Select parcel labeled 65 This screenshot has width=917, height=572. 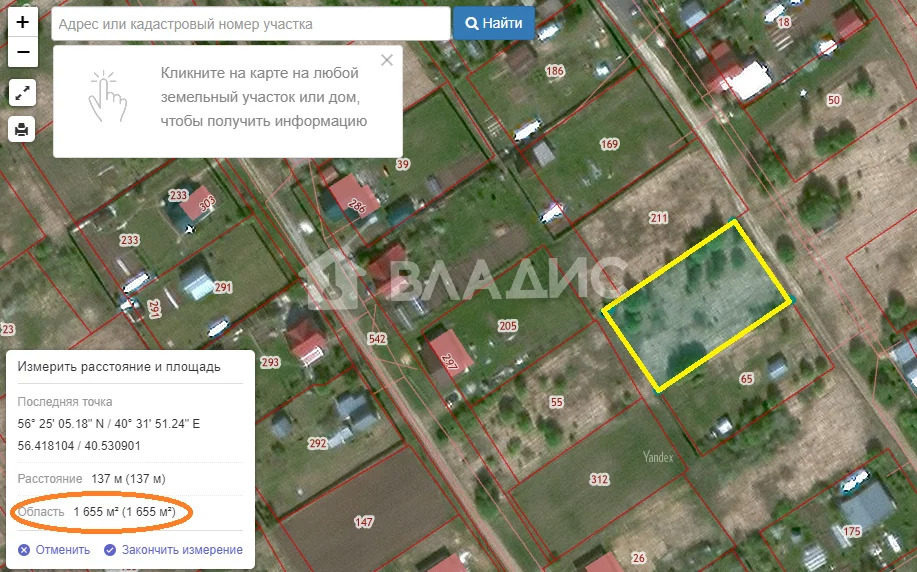coord(746,378)
